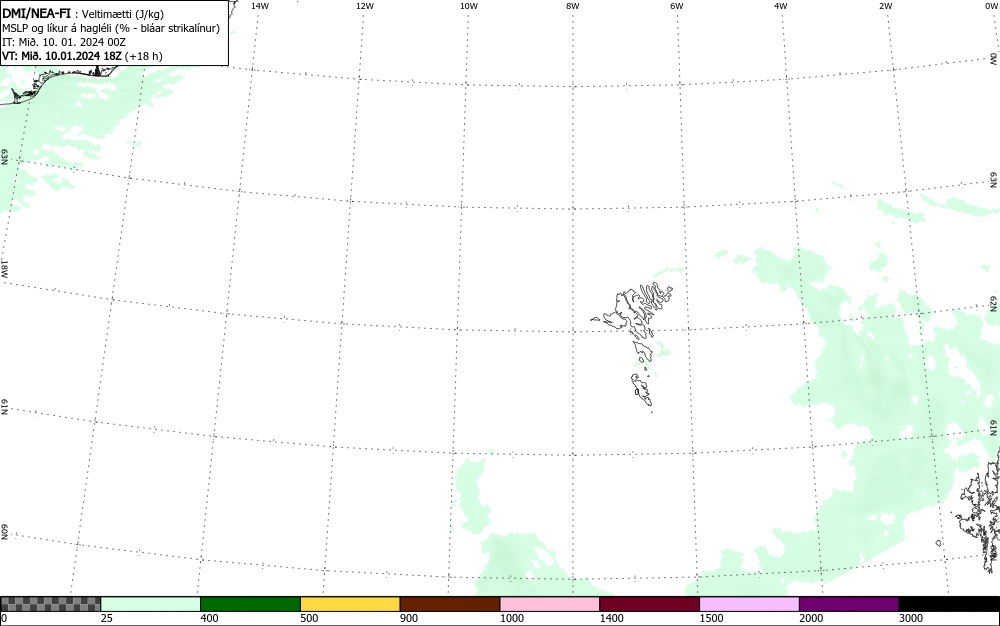
Task: Click the brown 900–1000 legend swatch
Action: (450, 604)
